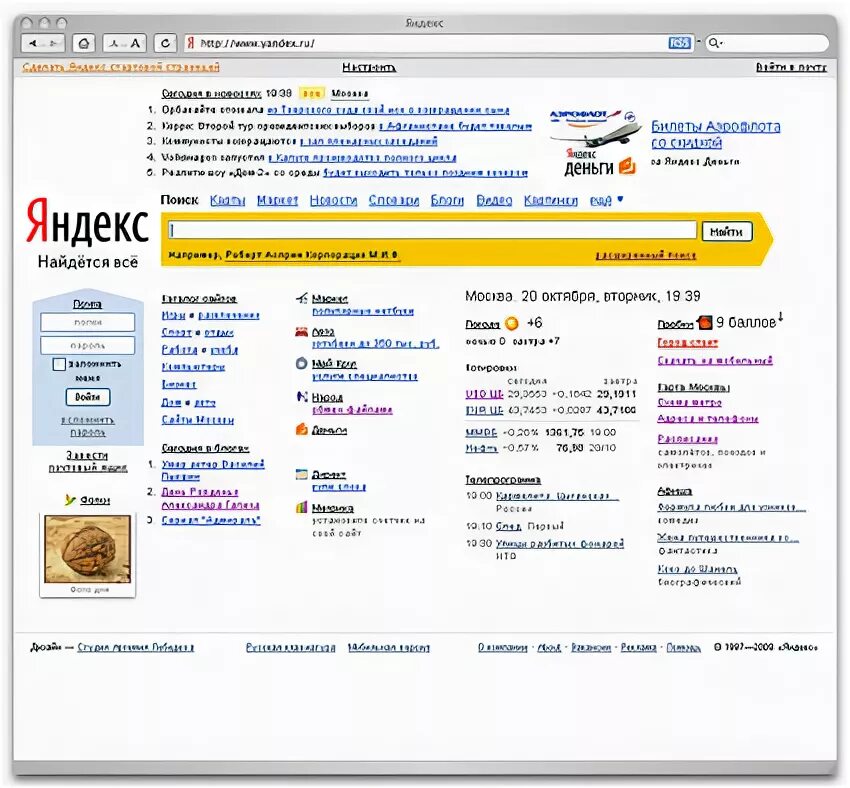850x788 pixels.
Task: Open the Карта Москвы link
Action: click(x=693, y=387)
